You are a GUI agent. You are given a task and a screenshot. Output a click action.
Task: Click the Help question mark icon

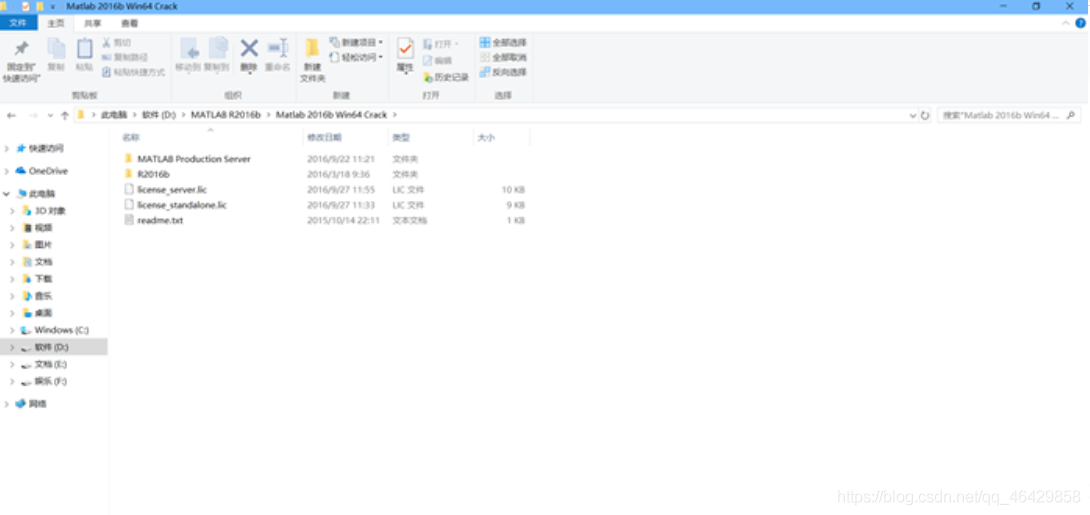point(1080,23)
